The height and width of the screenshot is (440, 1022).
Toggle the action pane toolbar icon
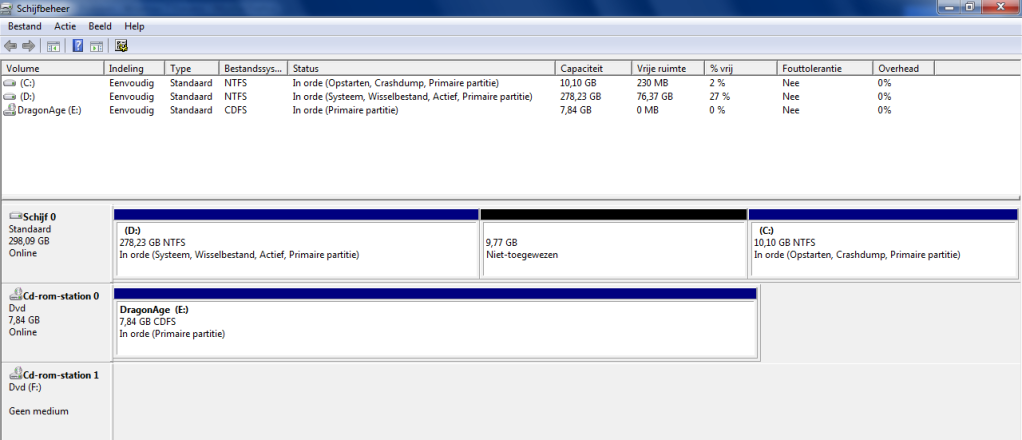[x=97, y=45]
